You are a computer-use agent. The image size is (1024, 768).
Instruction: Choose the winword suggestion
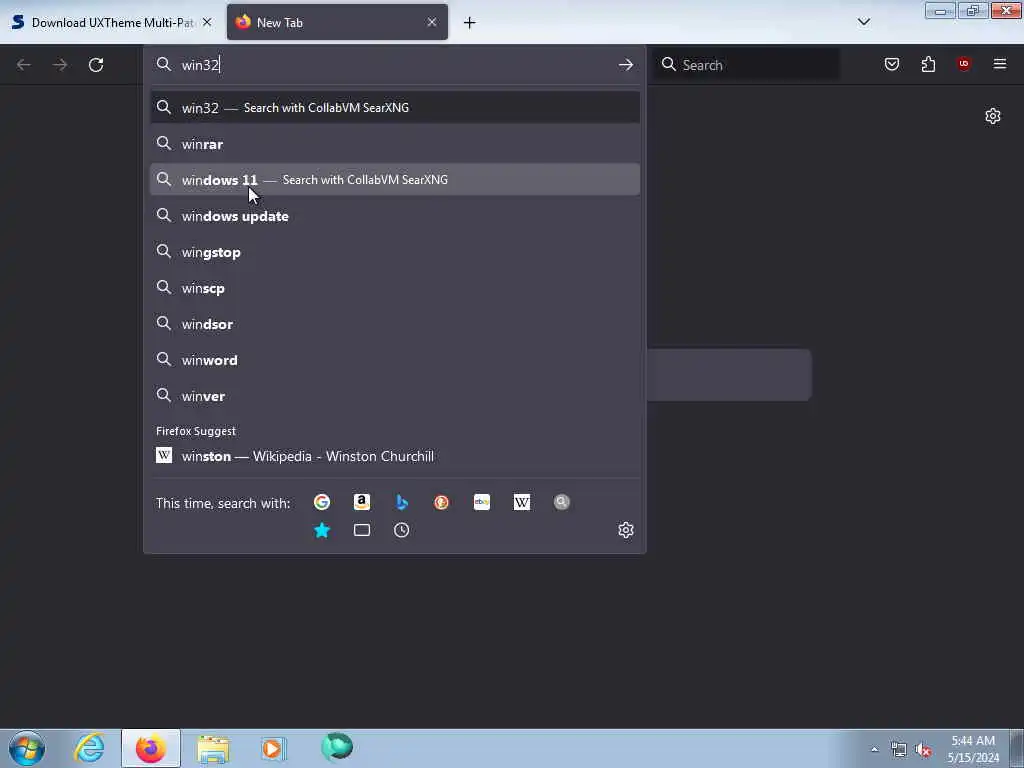(395, 360)
